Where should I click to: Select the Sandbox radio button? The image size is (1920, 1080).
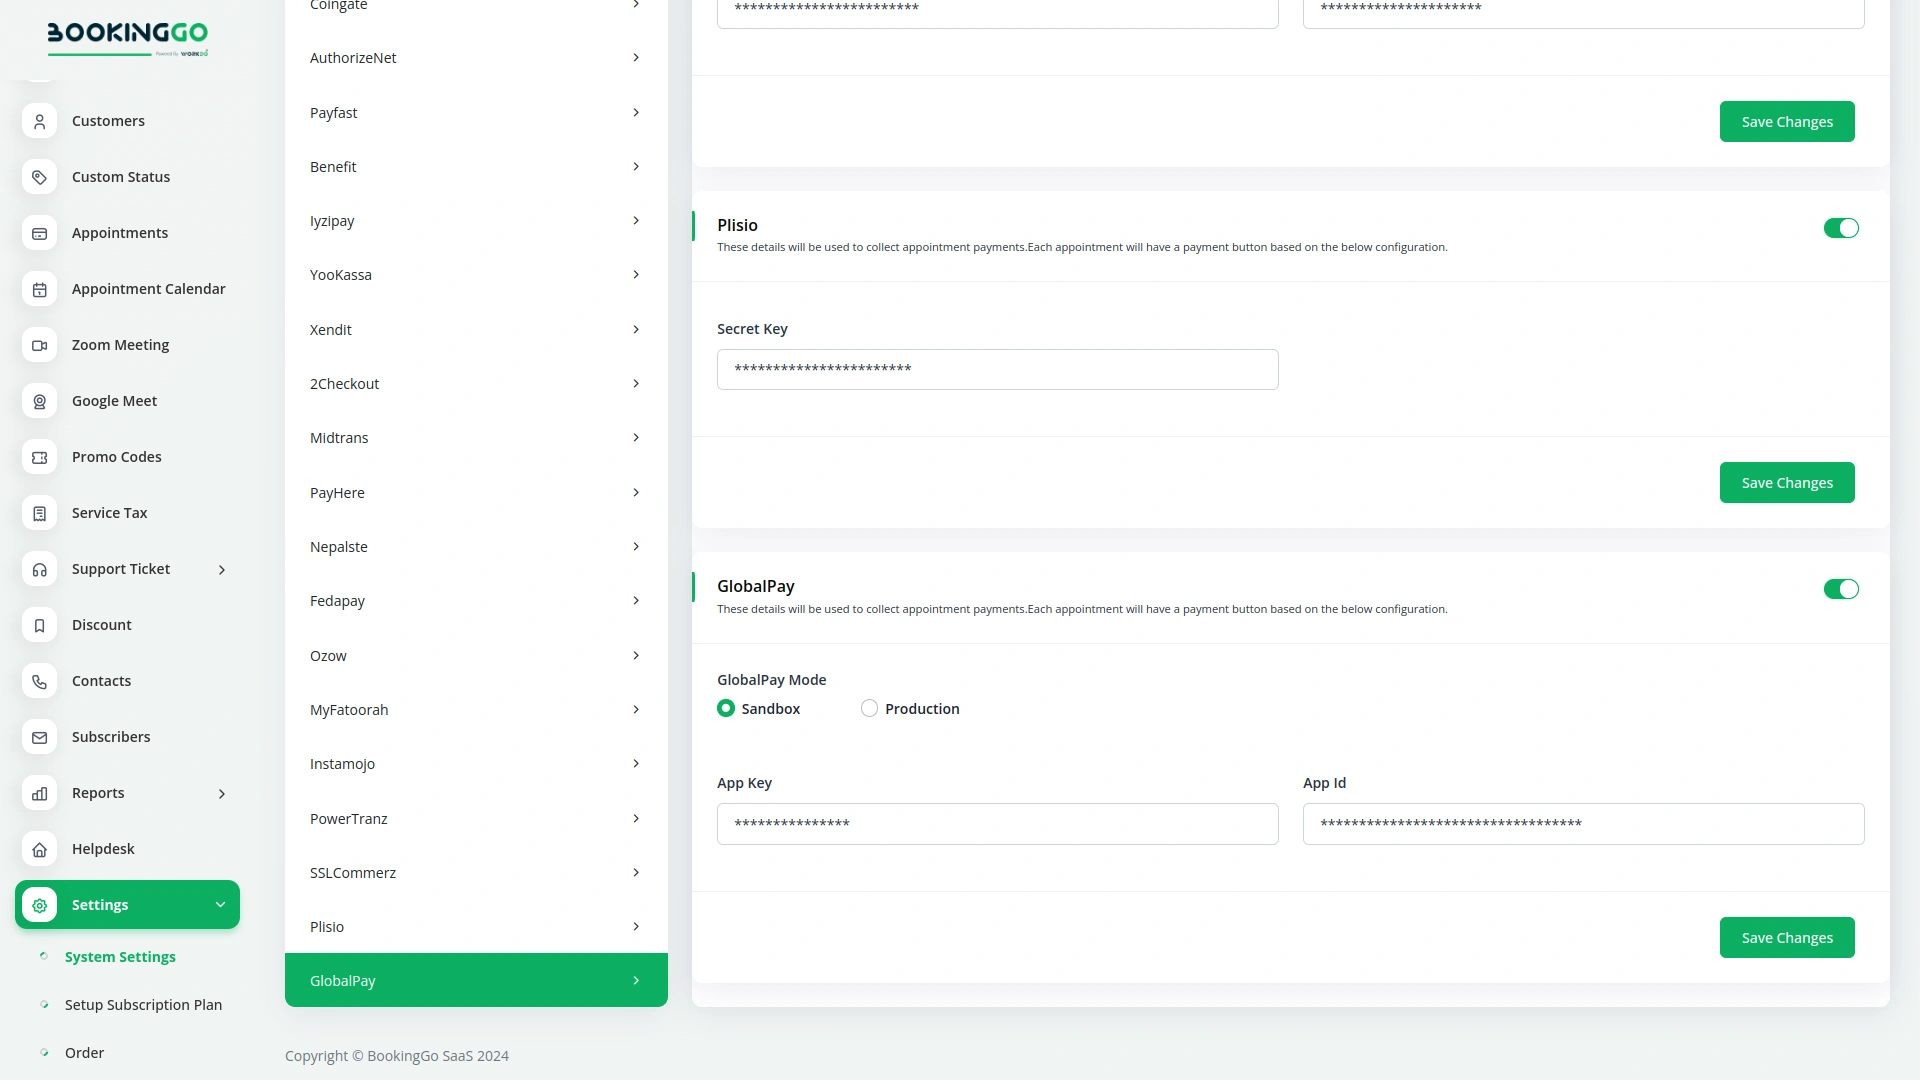(726, 708)
